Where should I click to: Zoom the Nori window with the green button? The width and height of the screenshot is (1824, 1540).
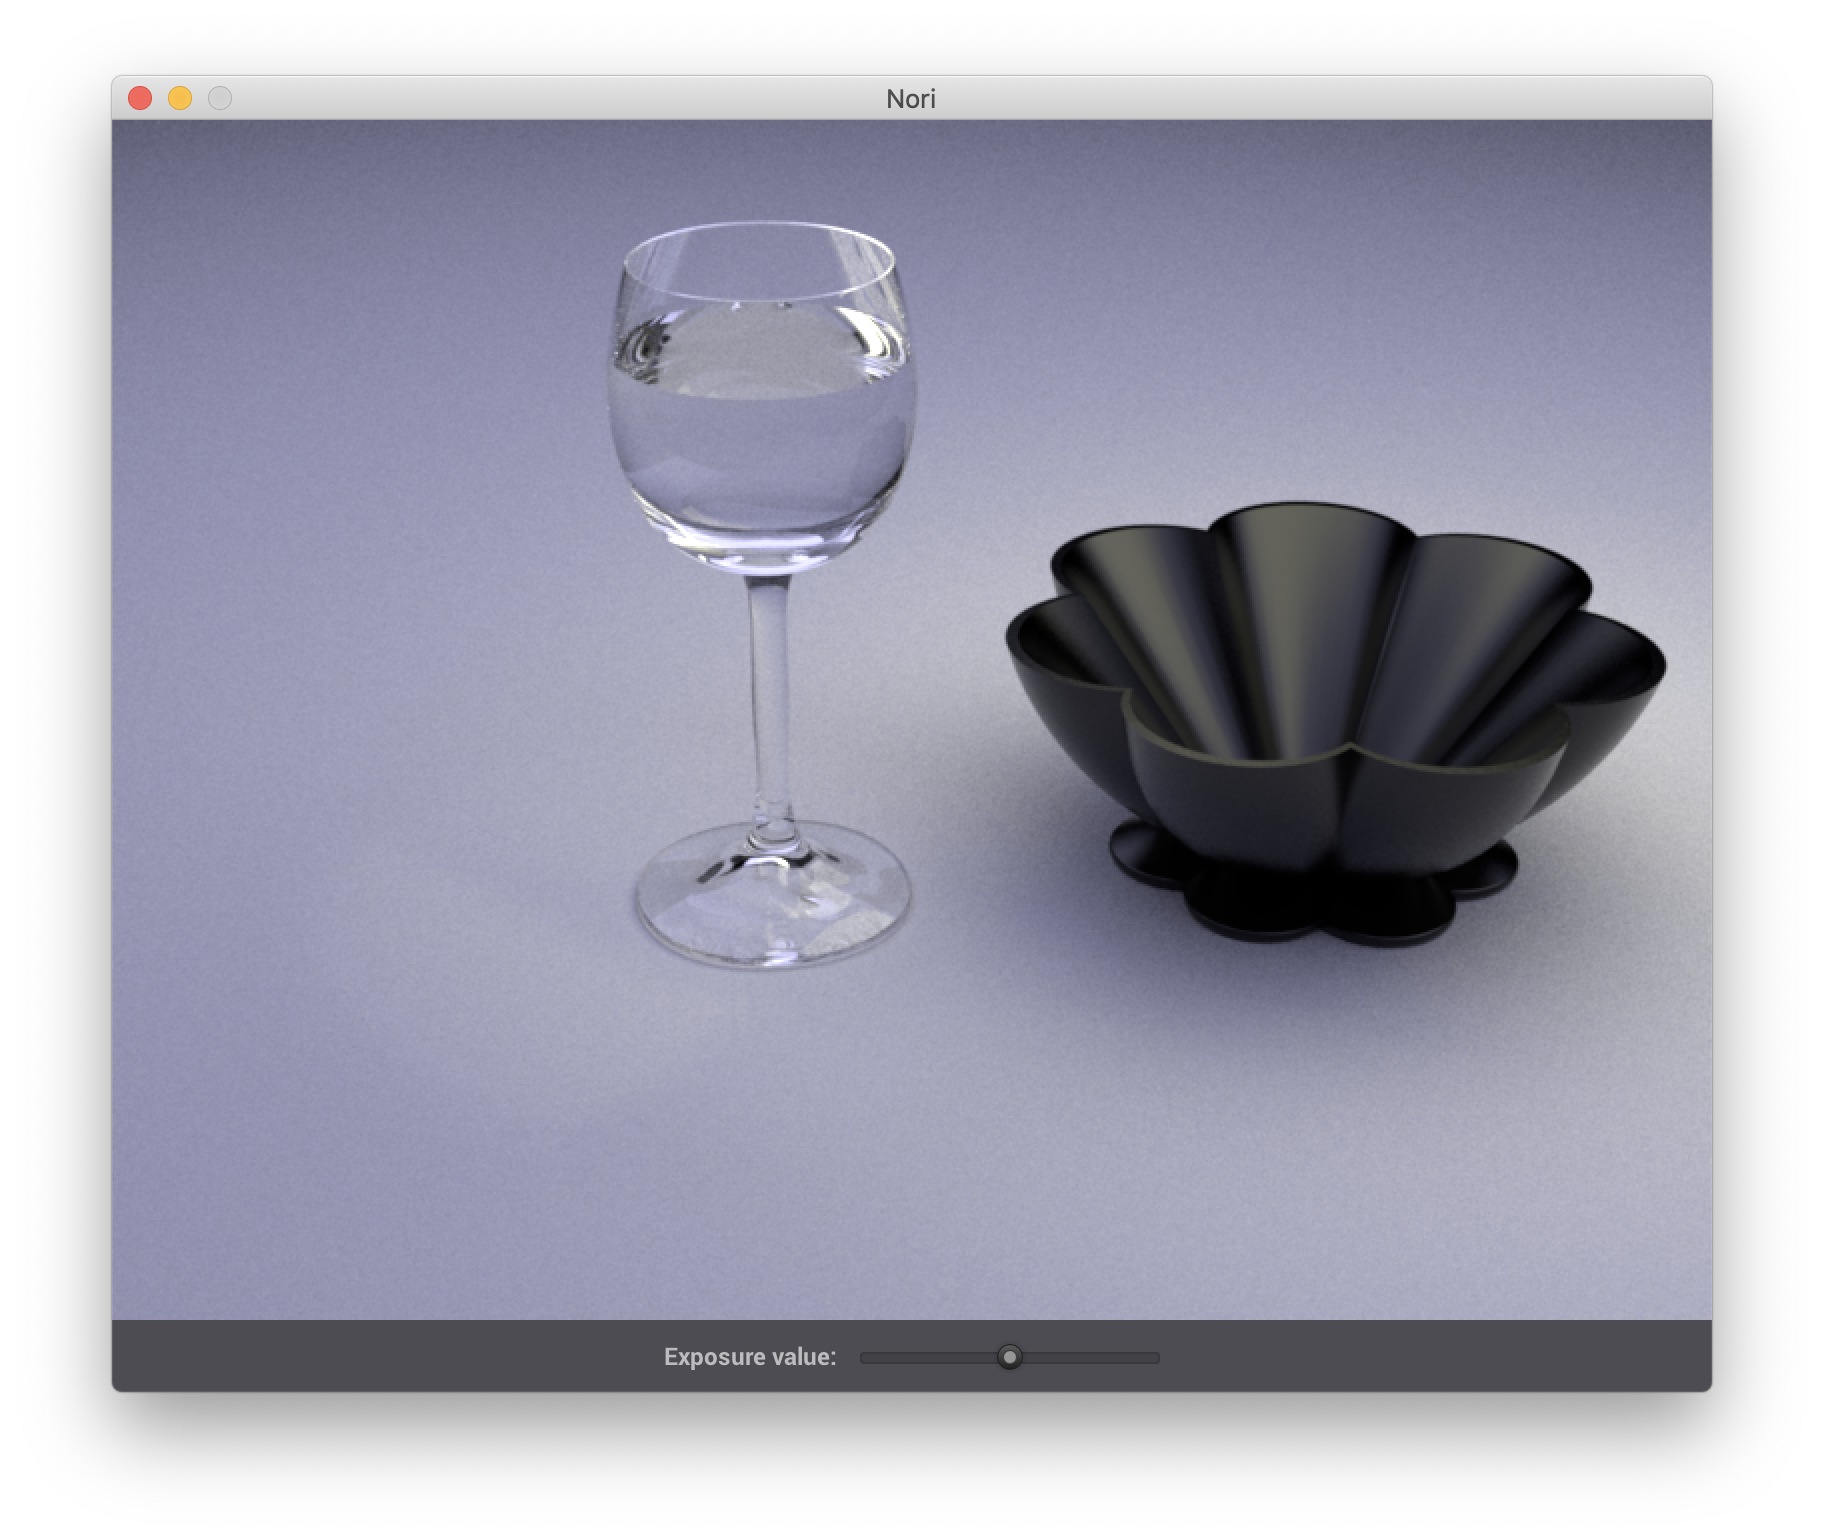click(218, 97)
